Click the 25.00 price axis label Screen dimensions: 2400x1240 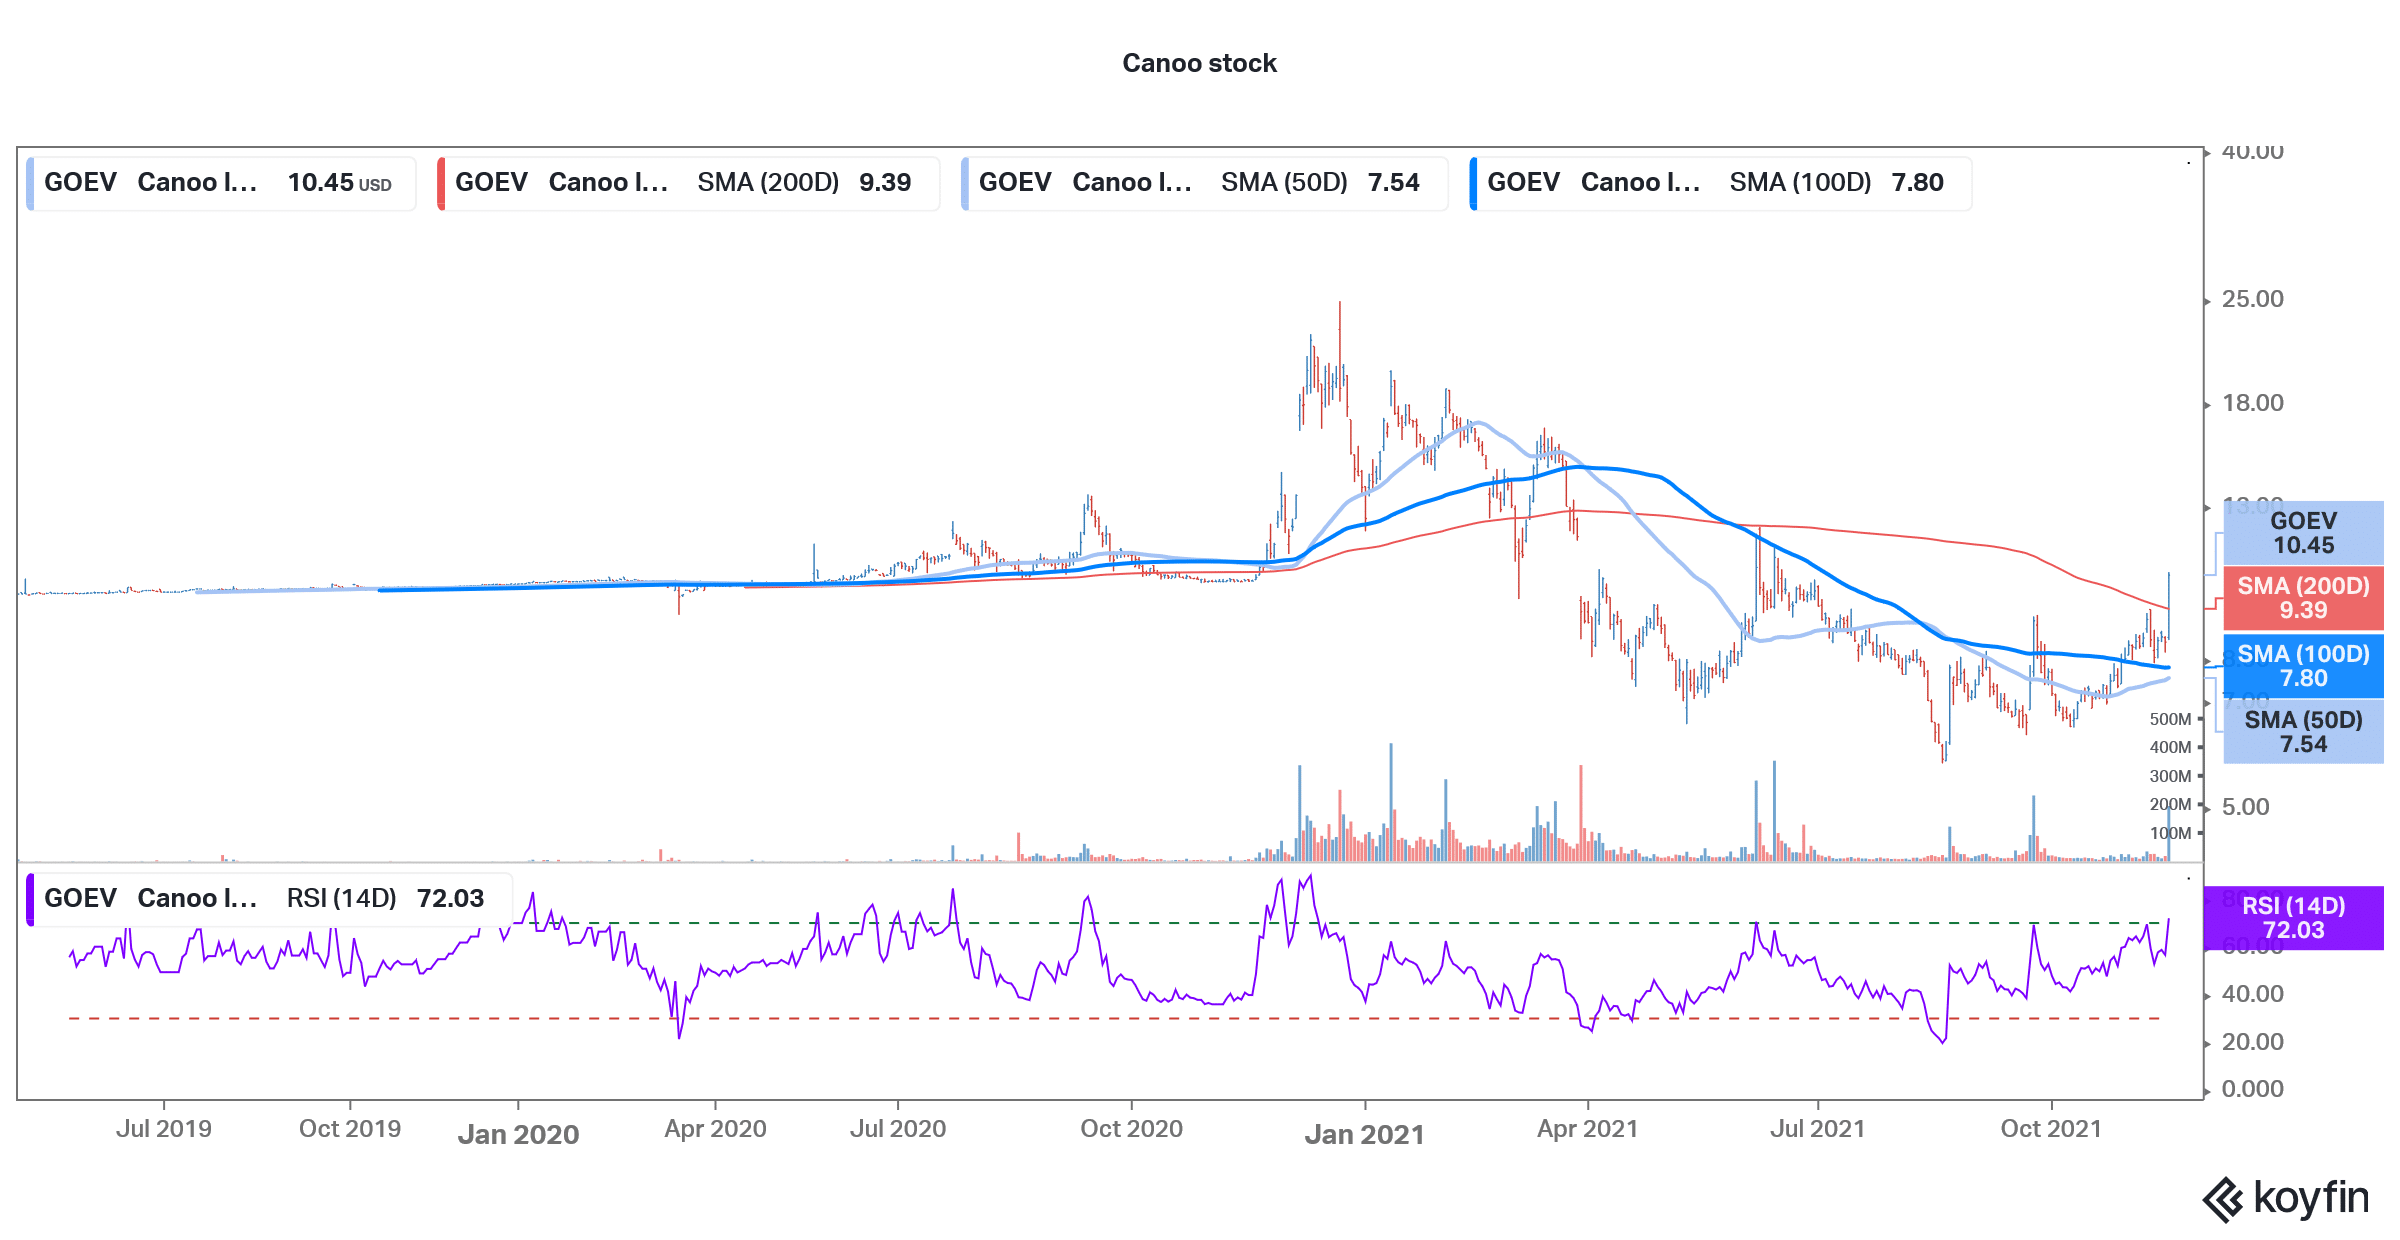[2253, 299]
